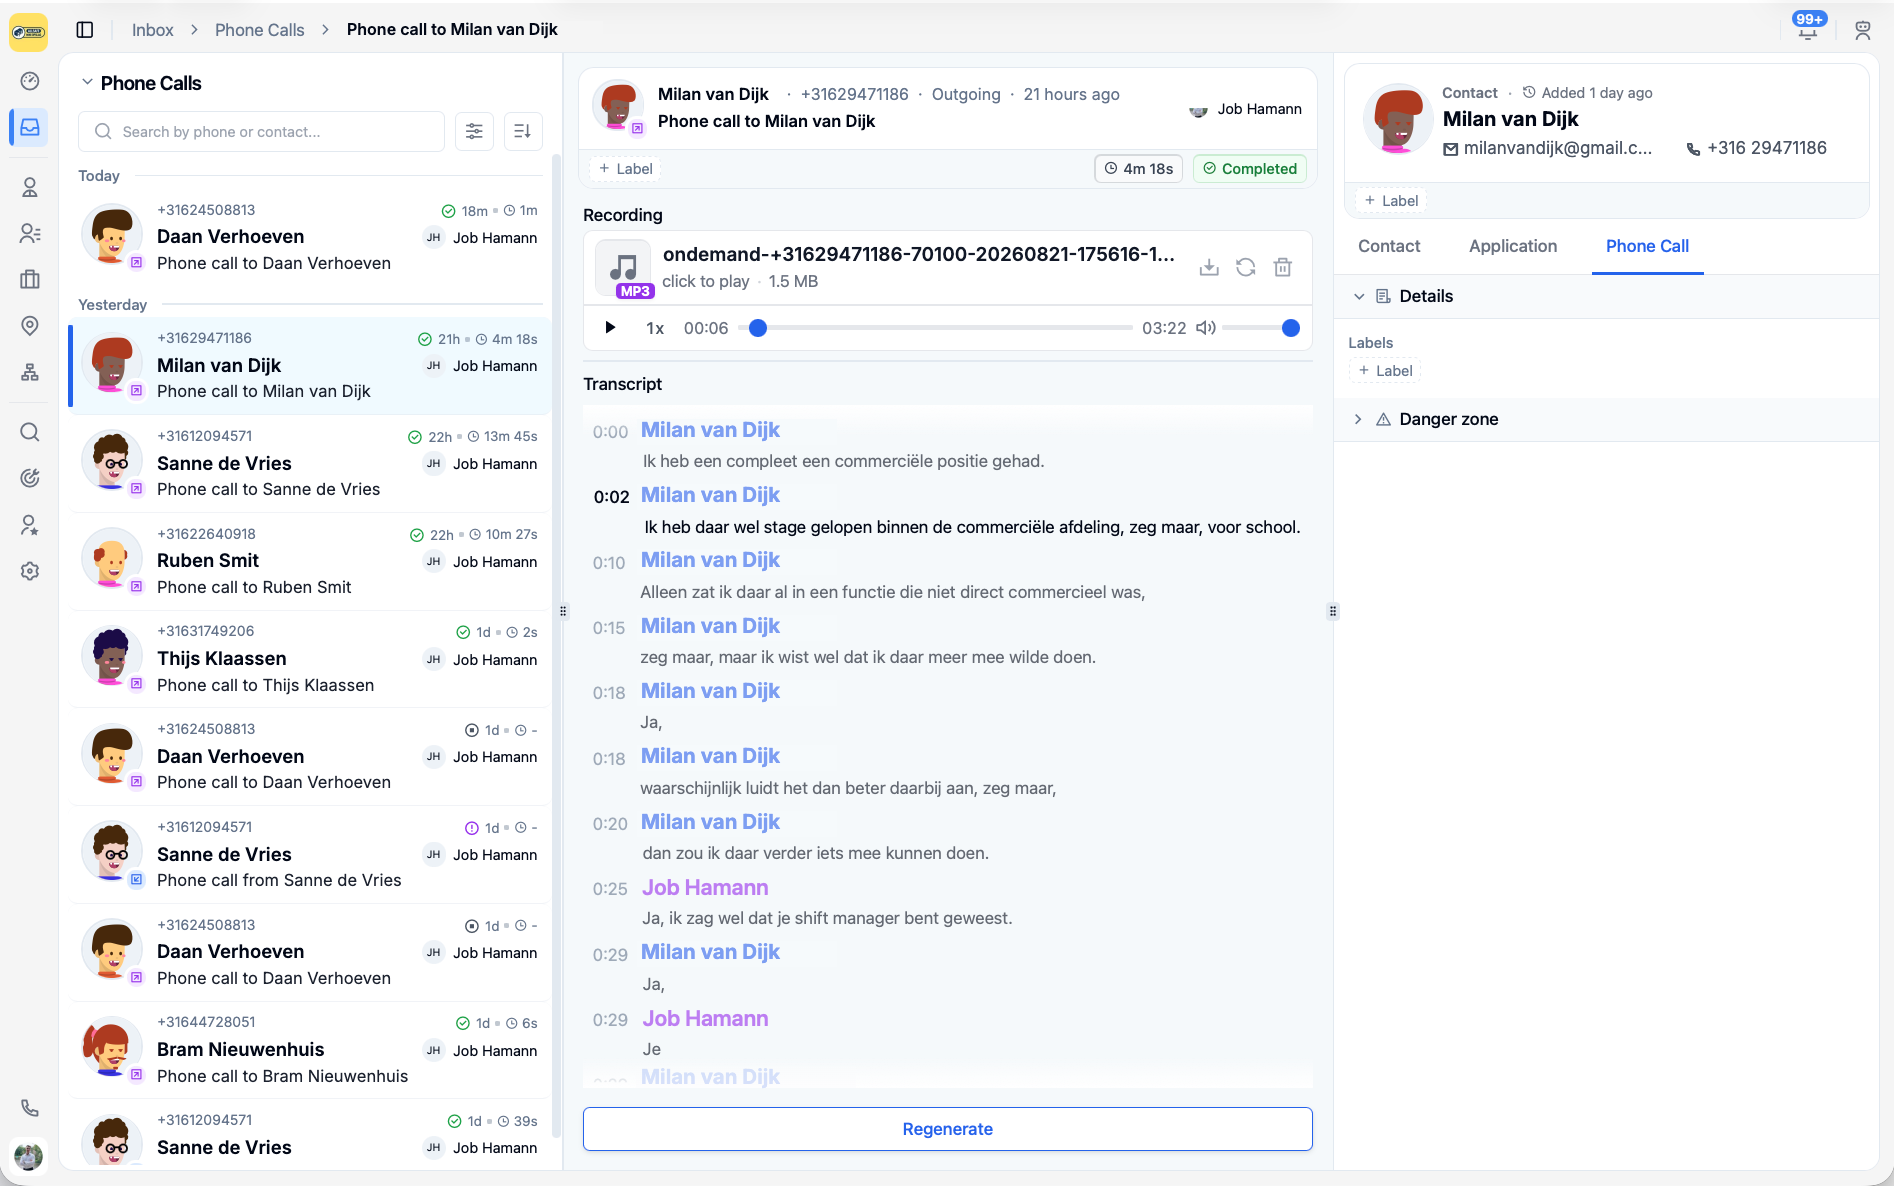1894x1186 pixels.
Task: Open the Inbox icon in sidebar
Action: tap(30, 128)
